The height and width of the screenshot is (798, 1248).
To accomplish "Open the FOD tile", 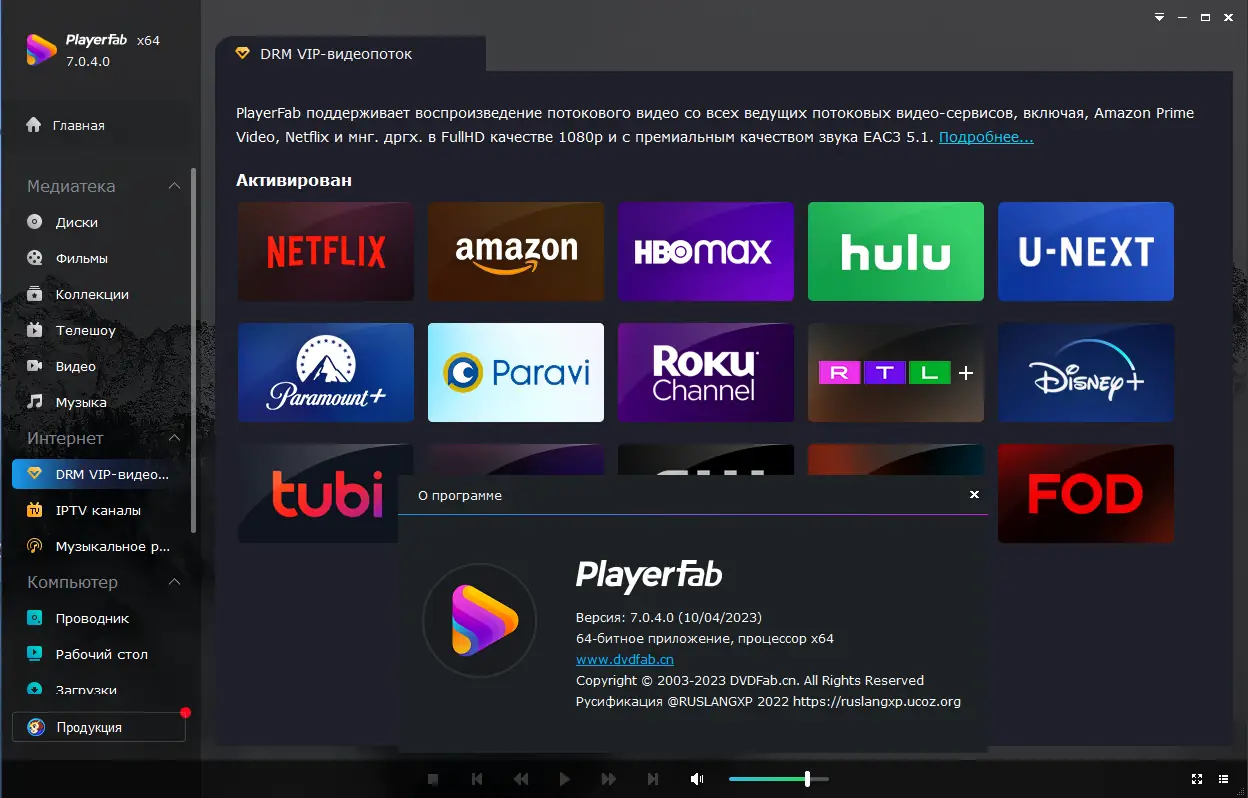I will tap(1086, 493).
